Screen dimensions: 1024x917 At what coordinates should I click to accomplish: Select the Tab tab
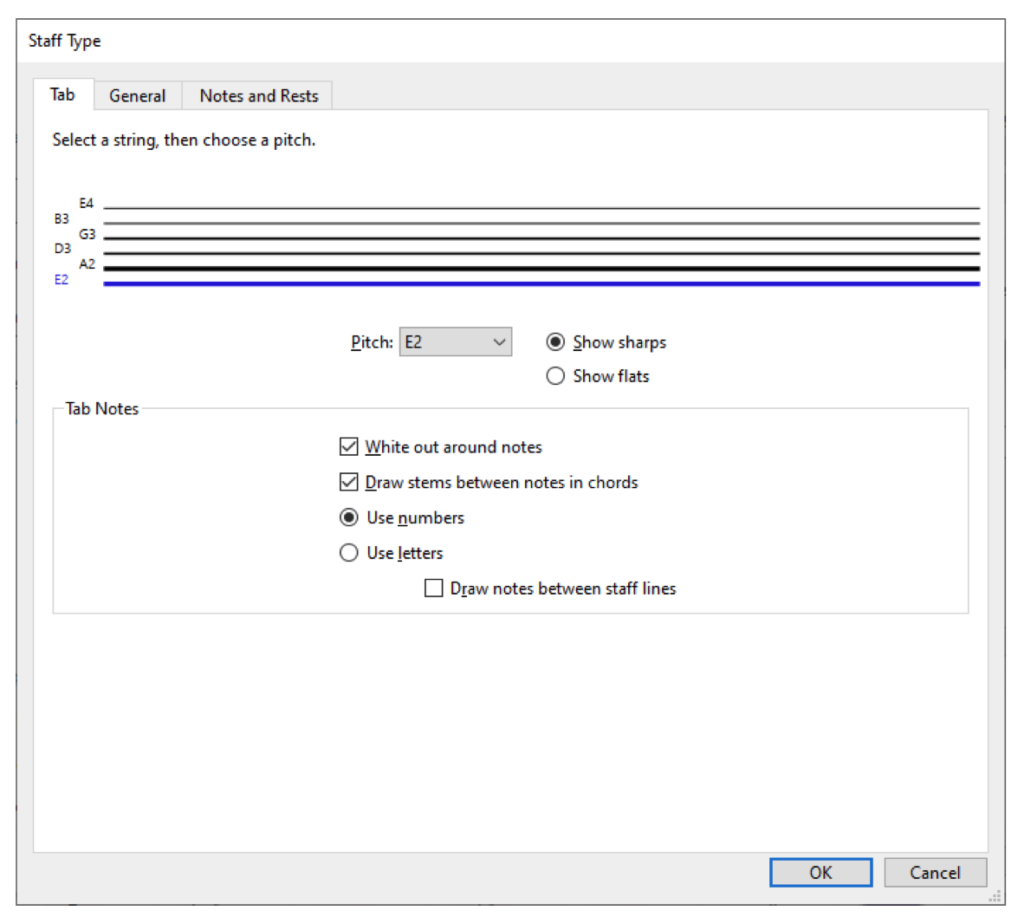pyautogui.click(x=62, y=95)
